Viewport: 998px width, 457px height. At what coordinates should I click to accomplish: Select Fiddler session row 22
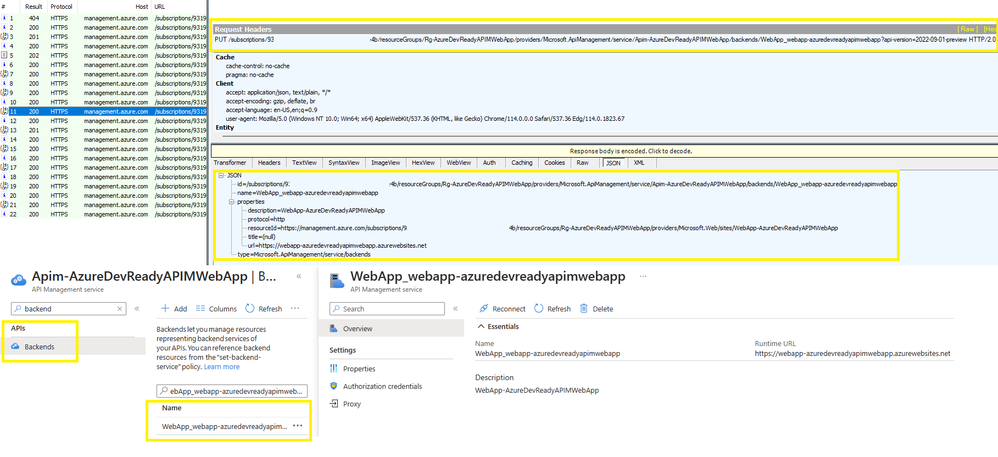click(103, 214)
